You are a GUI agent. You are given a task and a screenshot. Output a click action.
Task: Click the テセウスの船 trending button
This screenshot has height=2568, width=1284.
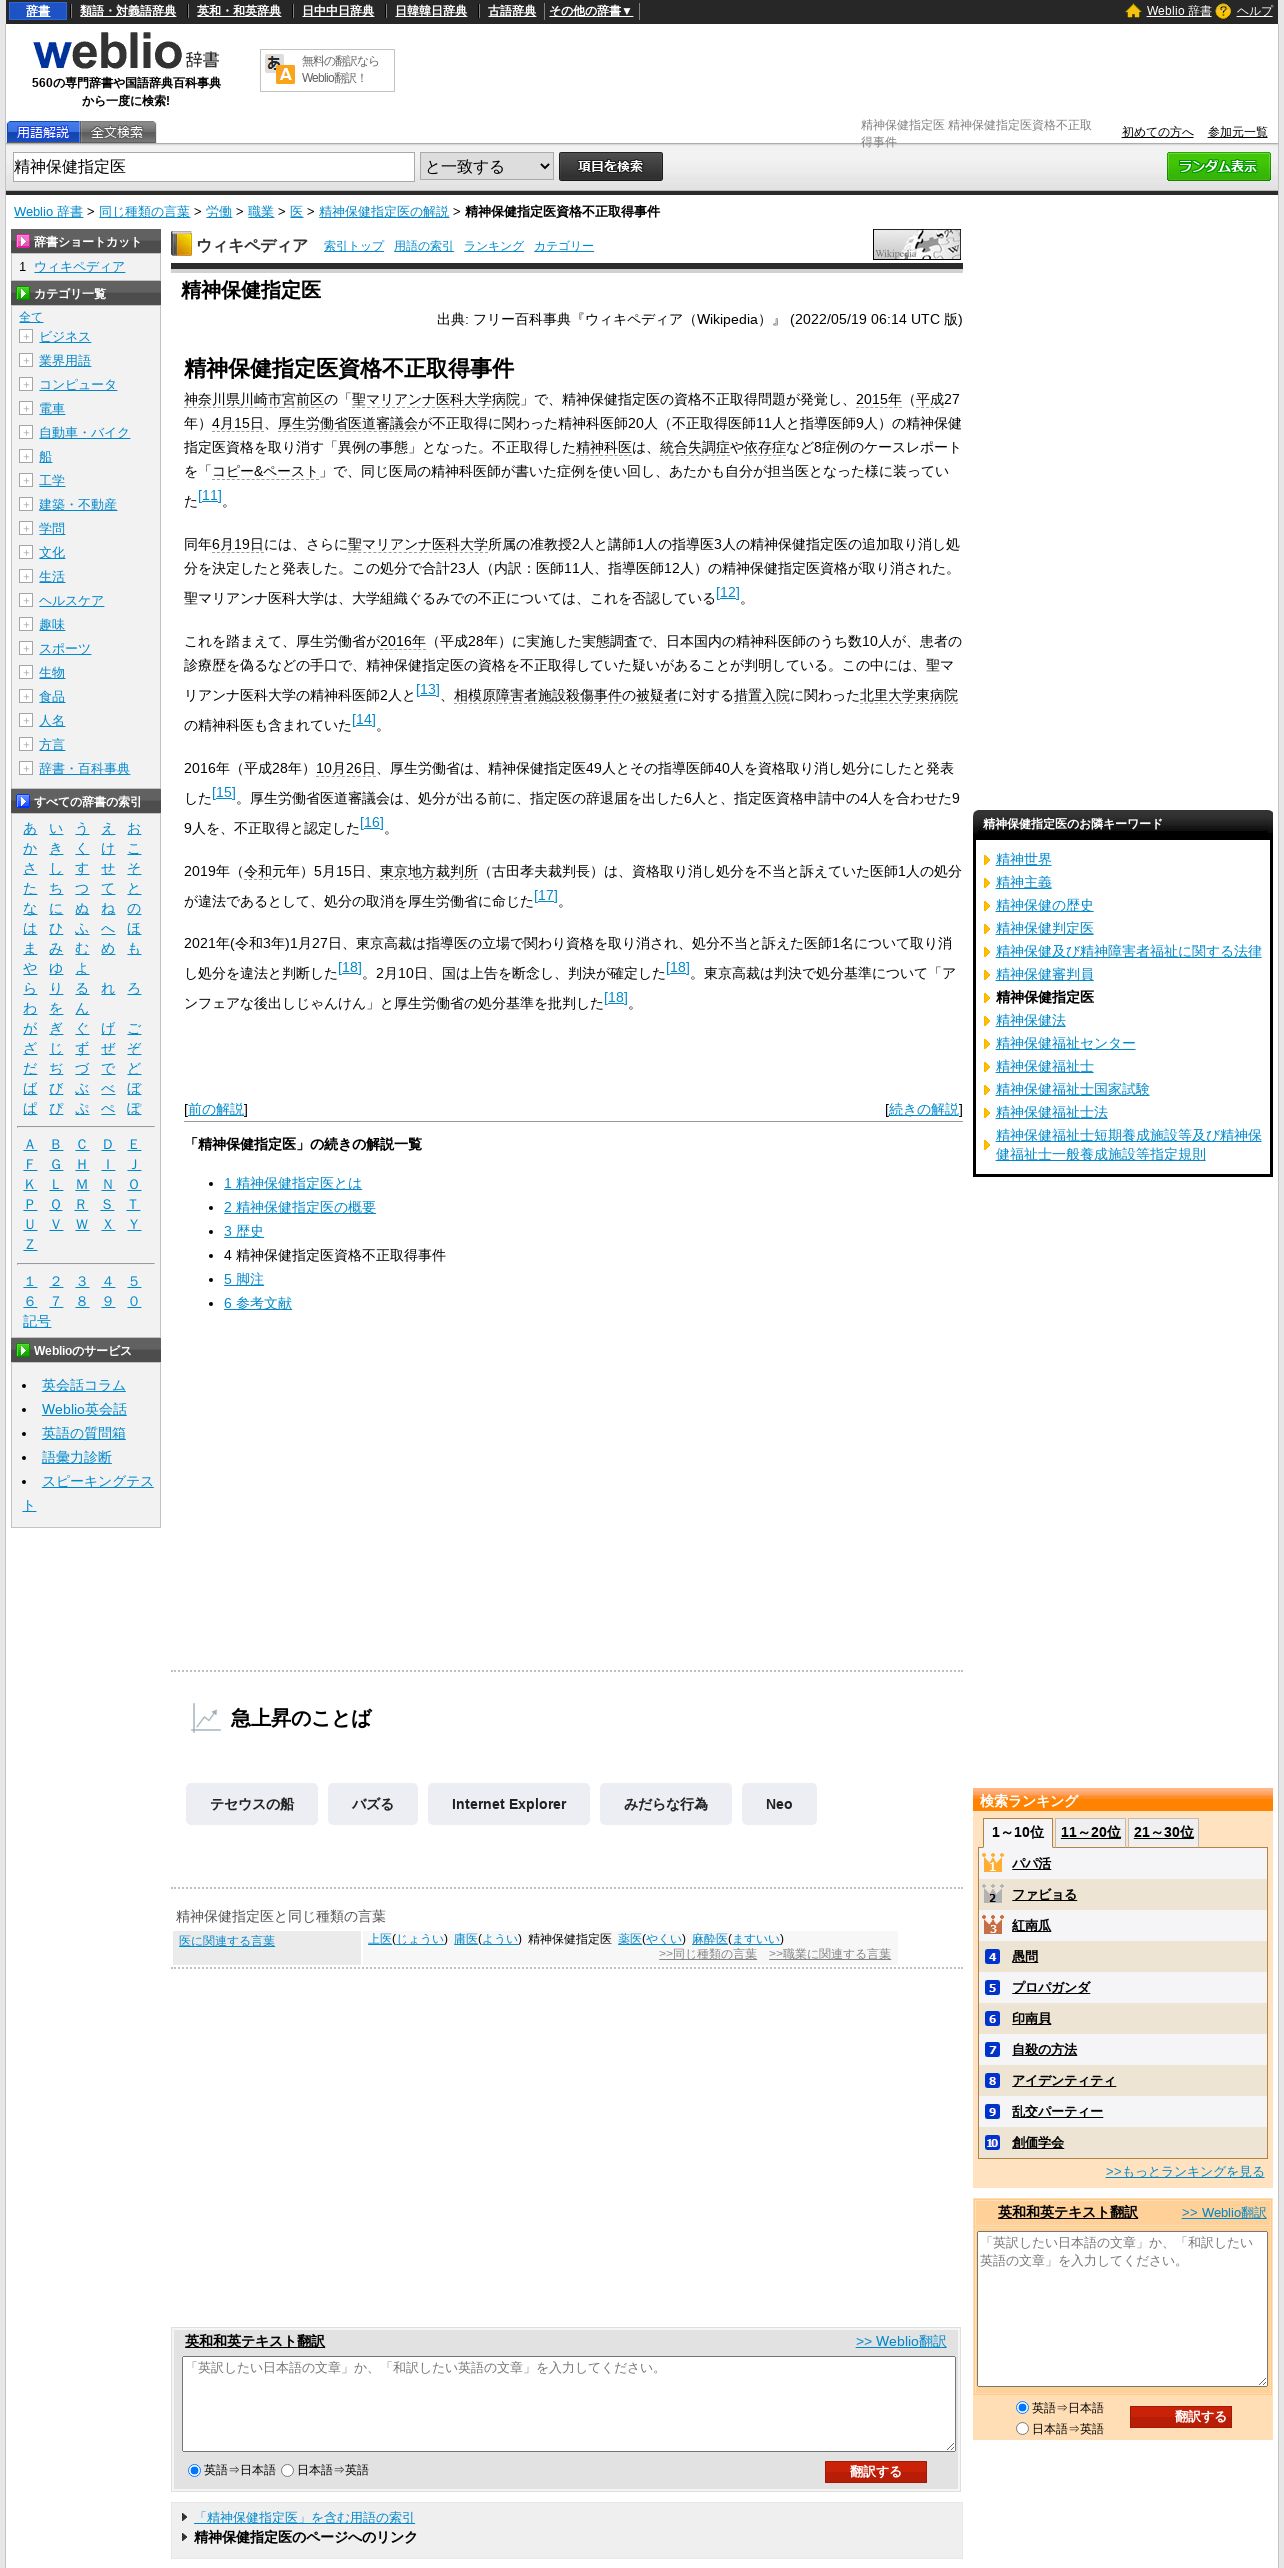(x=252, y=1804)
